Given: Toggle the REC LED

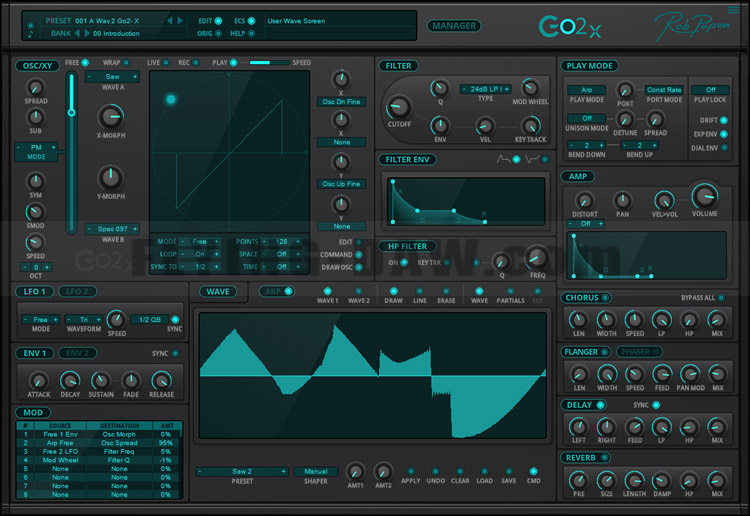Looking at the screenshot, I should [196, 63].
